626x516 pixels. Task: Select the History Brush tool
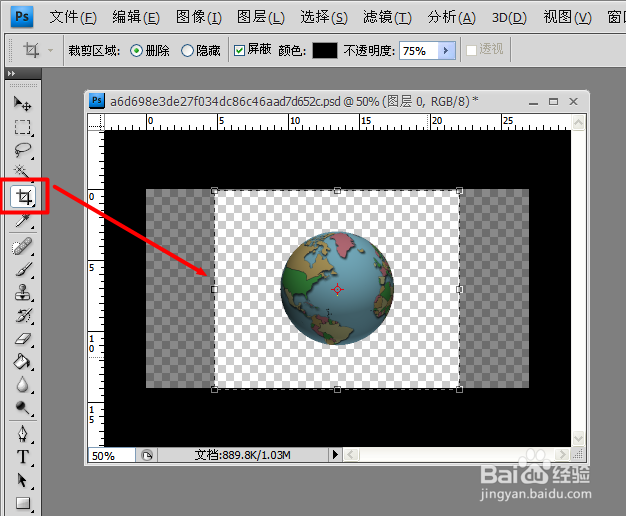point(22,316)
